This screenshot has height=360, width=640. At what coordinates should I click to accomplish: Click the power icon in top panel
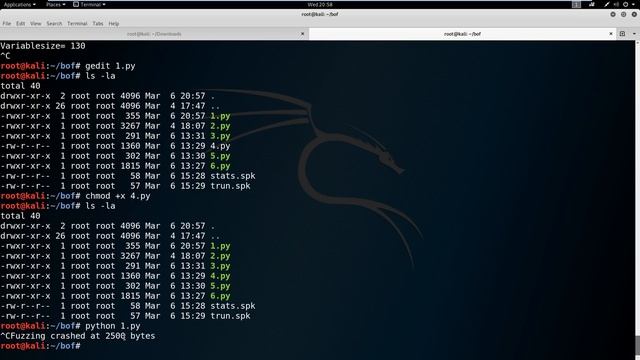[625, 4]
